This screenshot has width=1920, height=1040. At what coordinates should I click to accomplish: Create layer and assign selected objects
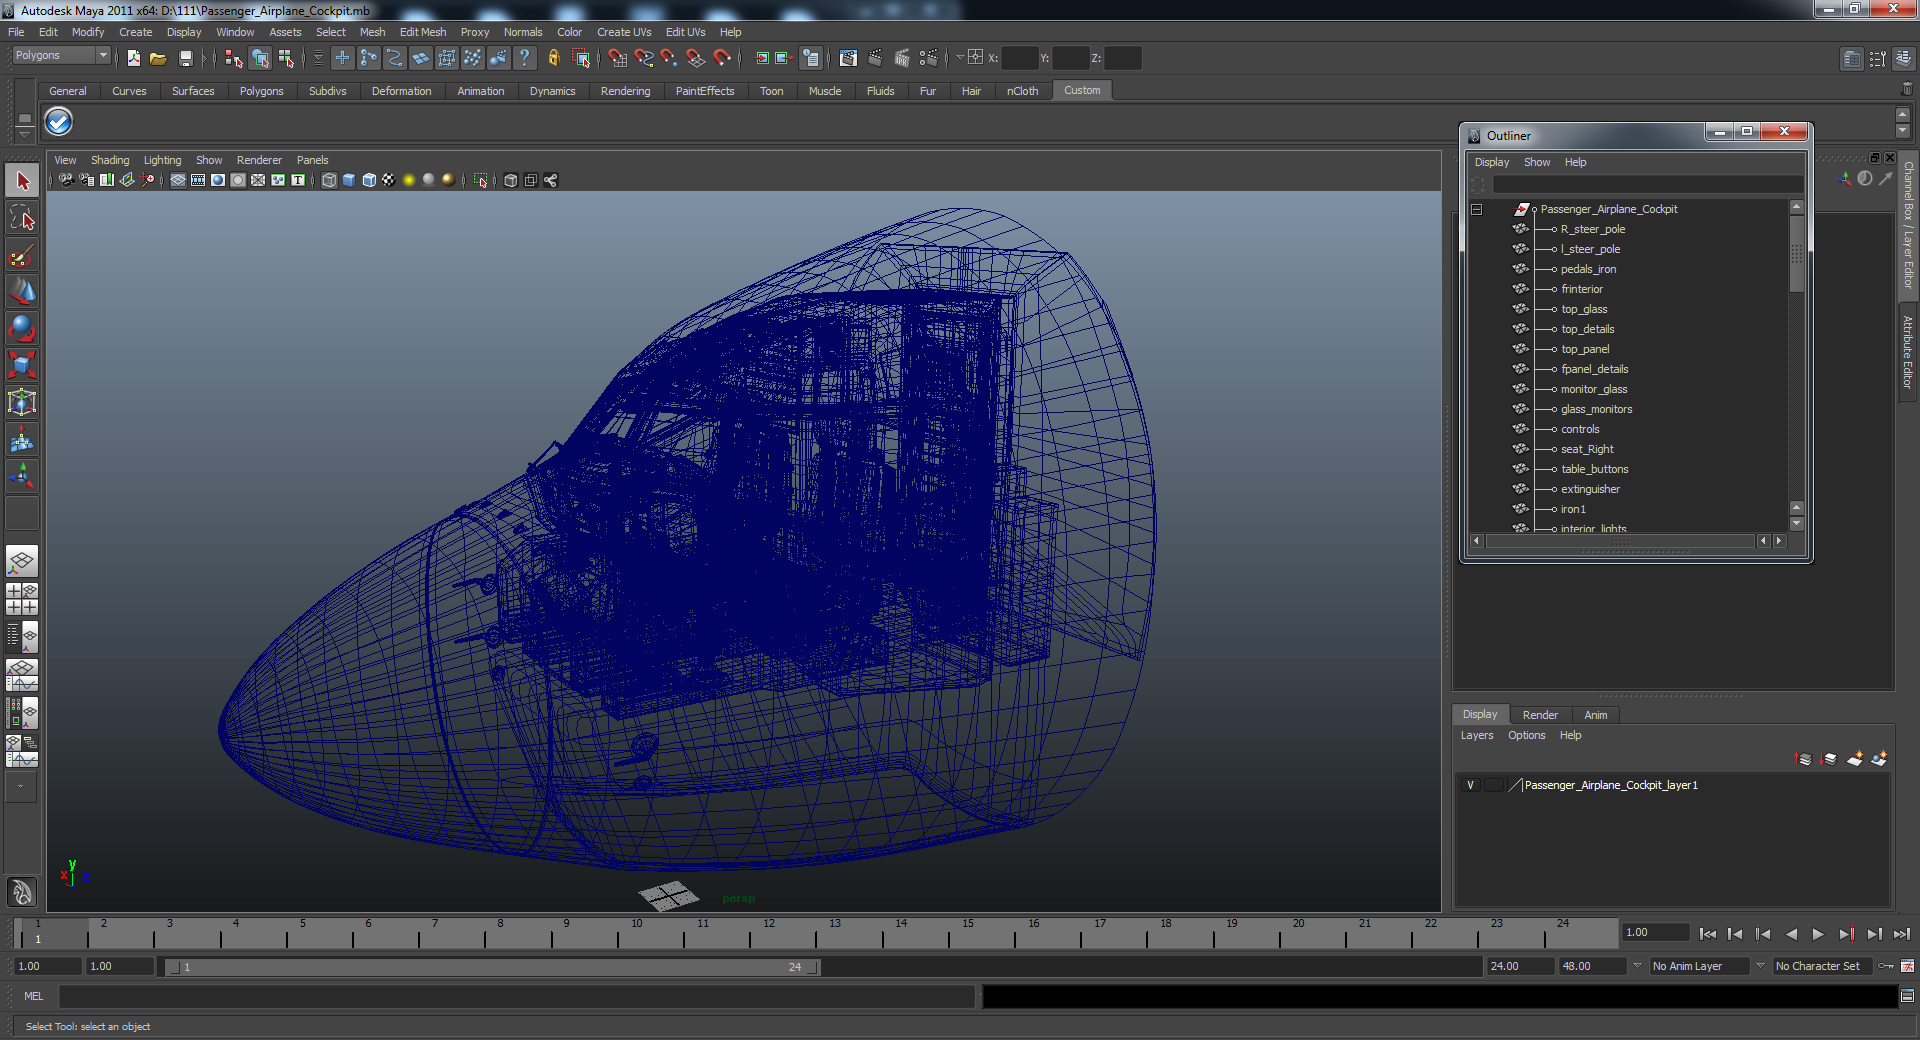(x=1879, y=759)
